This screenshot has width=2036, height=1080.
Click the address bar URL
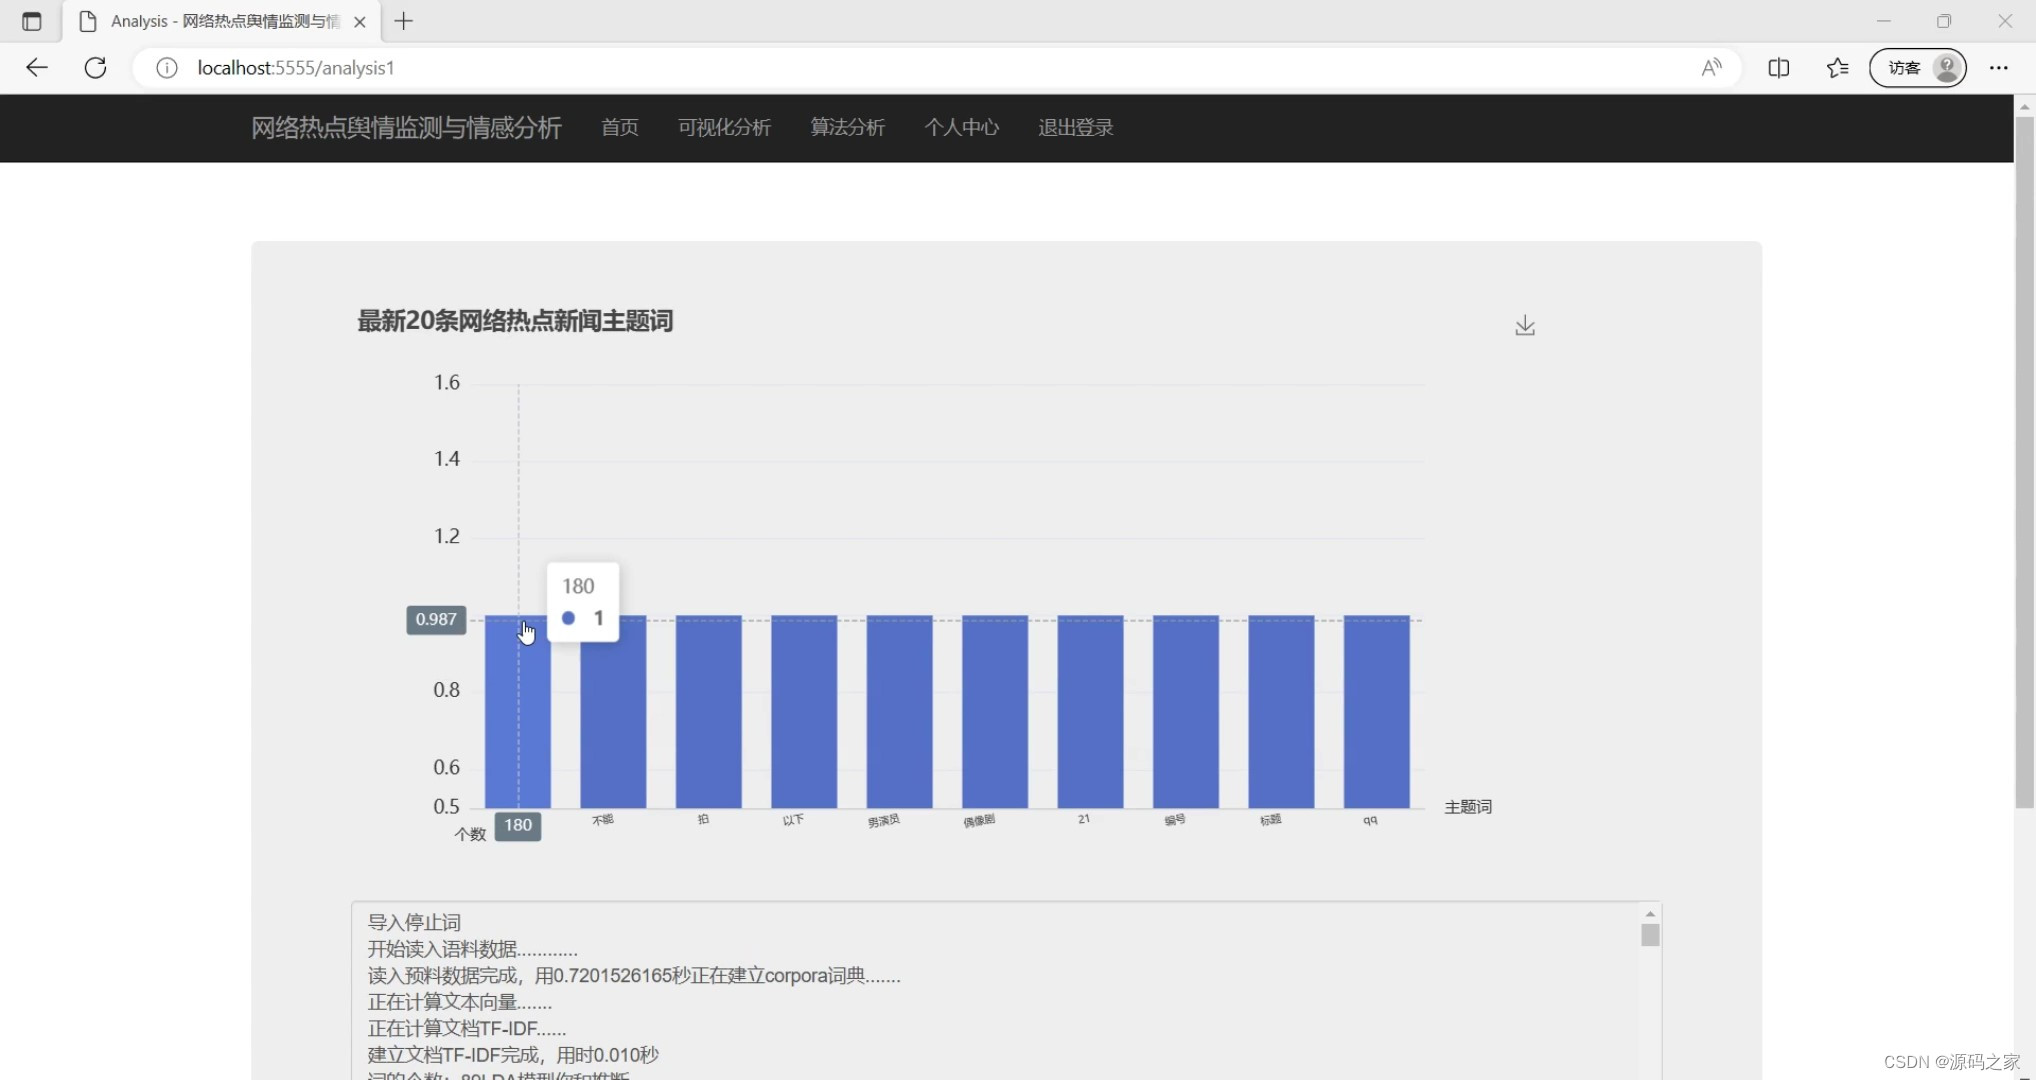tap(296, 68)
